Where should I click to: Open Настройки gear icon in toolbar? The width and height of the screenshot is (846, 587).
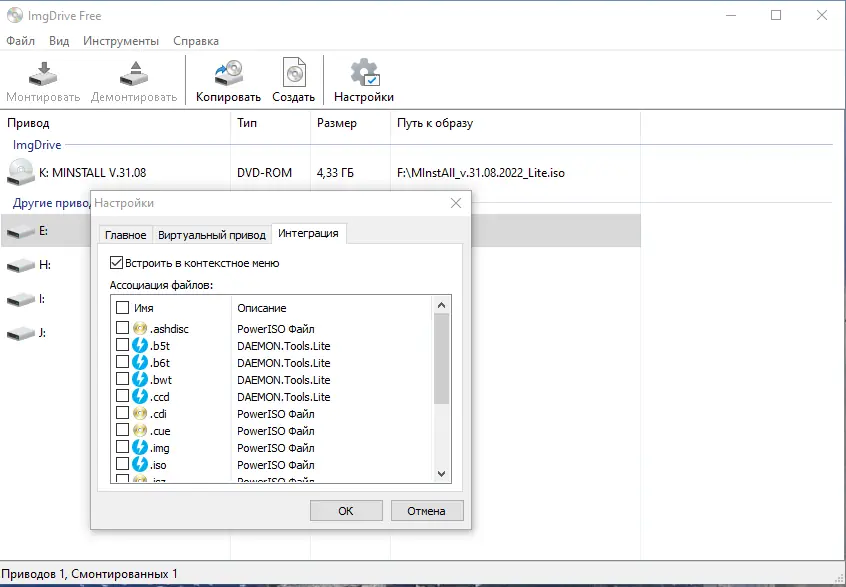pos(365,73)
